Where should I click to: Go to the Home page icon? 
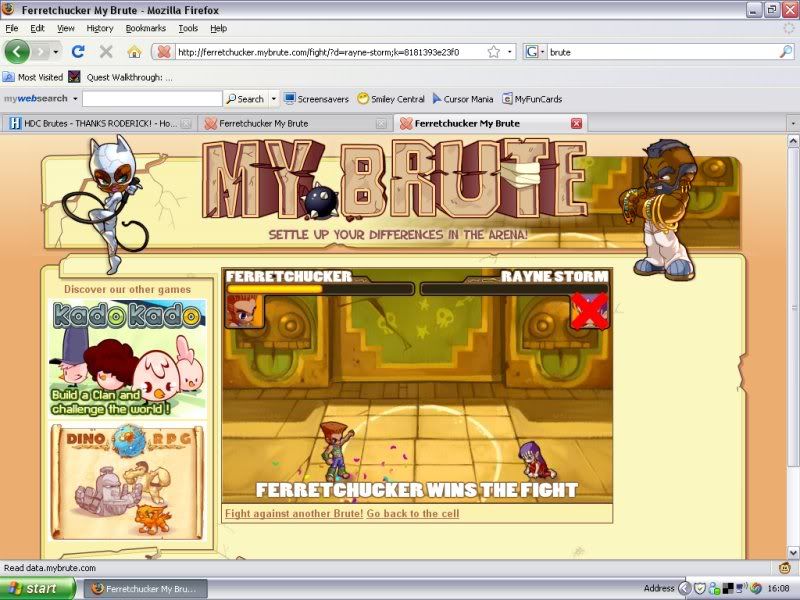[x=134, y=52]
